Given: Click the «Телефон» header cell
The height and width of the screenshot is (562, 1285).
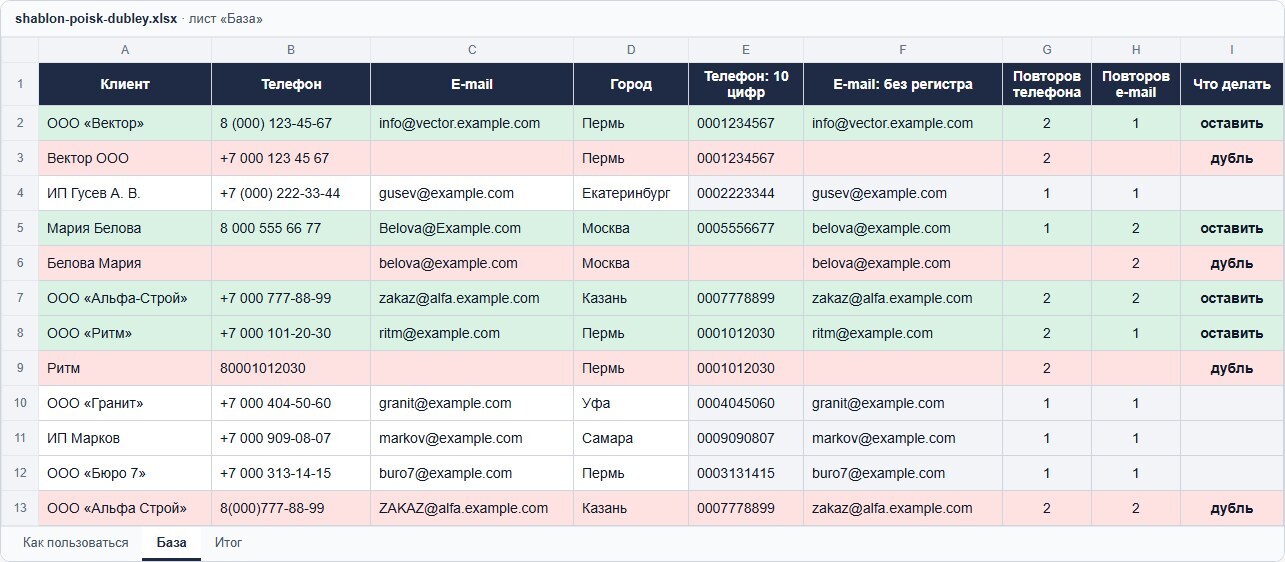Looking at the screenshot, I should coord(291,84).
